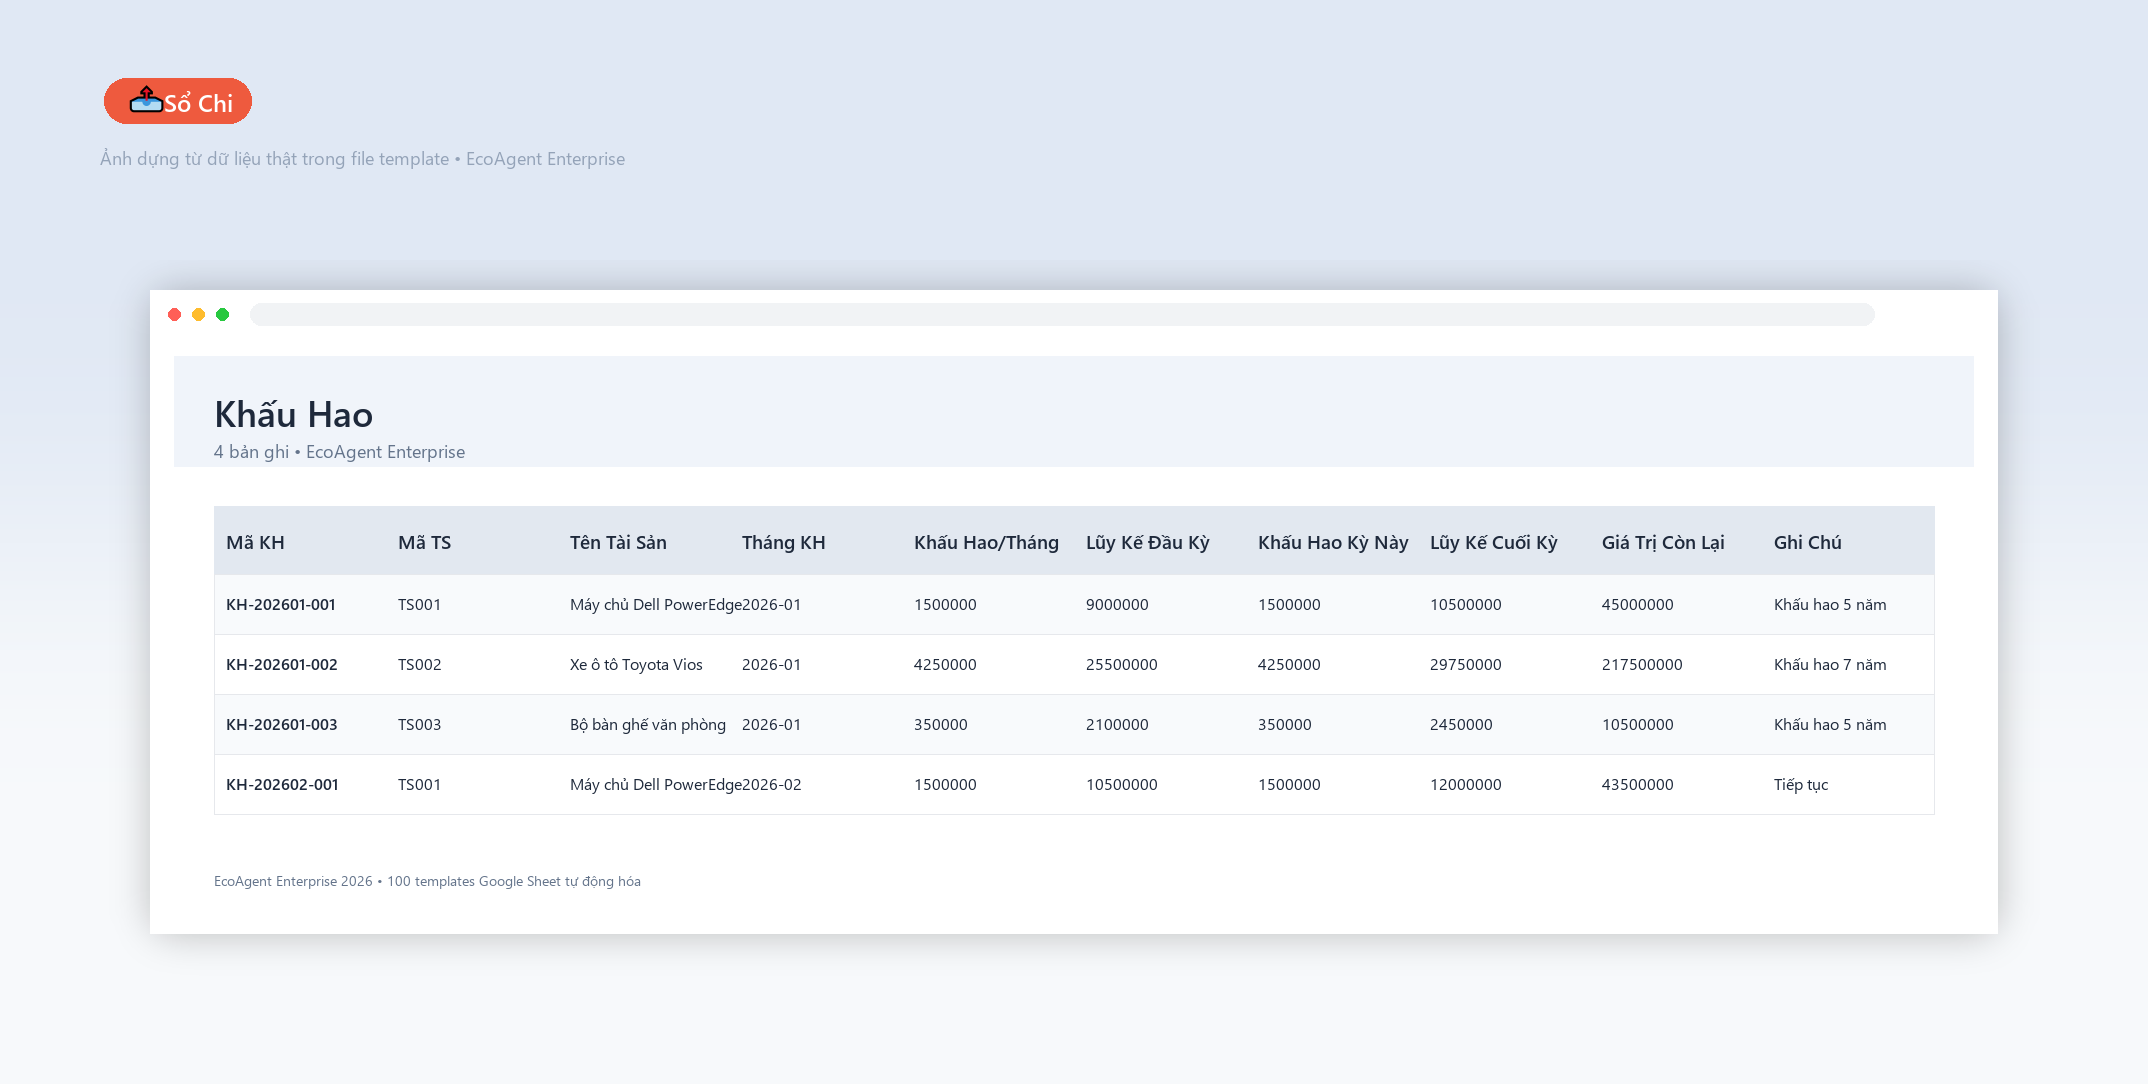
Task: Click the green window dot
Action: pos(223,314)
